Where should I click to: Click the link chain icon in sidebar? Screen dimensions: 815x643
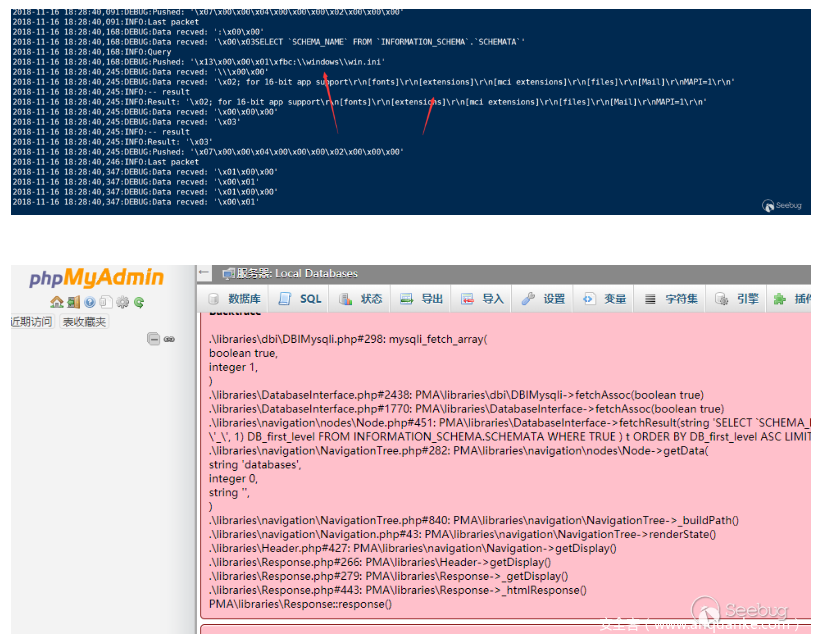(169, 340)
